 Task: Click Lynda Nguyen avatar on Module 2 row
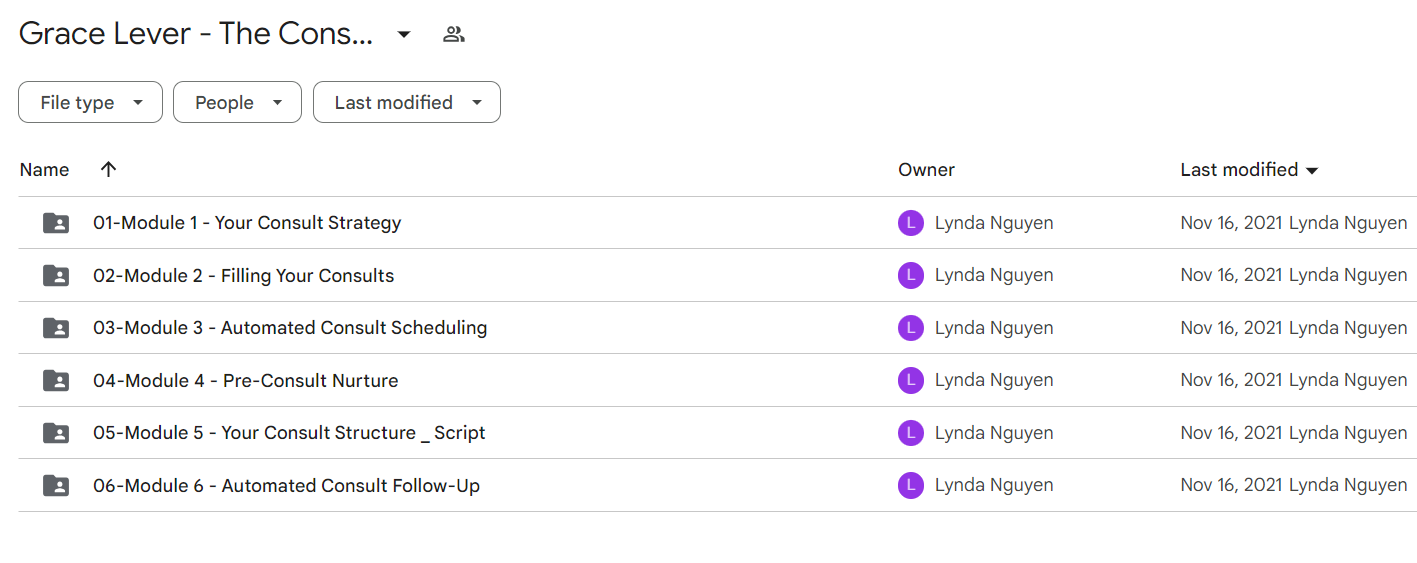[x=911, y=275]
